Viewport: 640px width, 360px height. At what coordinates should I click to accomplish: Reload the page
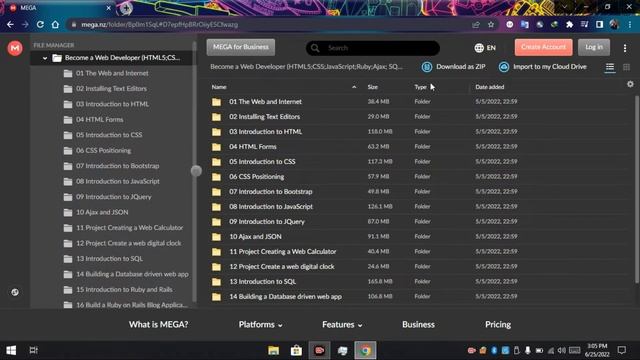tap(40, 24)
